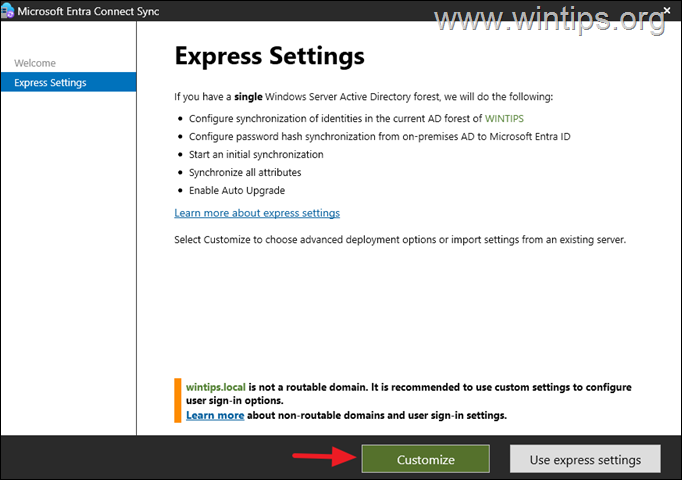Click 'Start an initial synchronization' bullet
The image size is (682, 480).
pyautogui.click(x=256, y=154)
